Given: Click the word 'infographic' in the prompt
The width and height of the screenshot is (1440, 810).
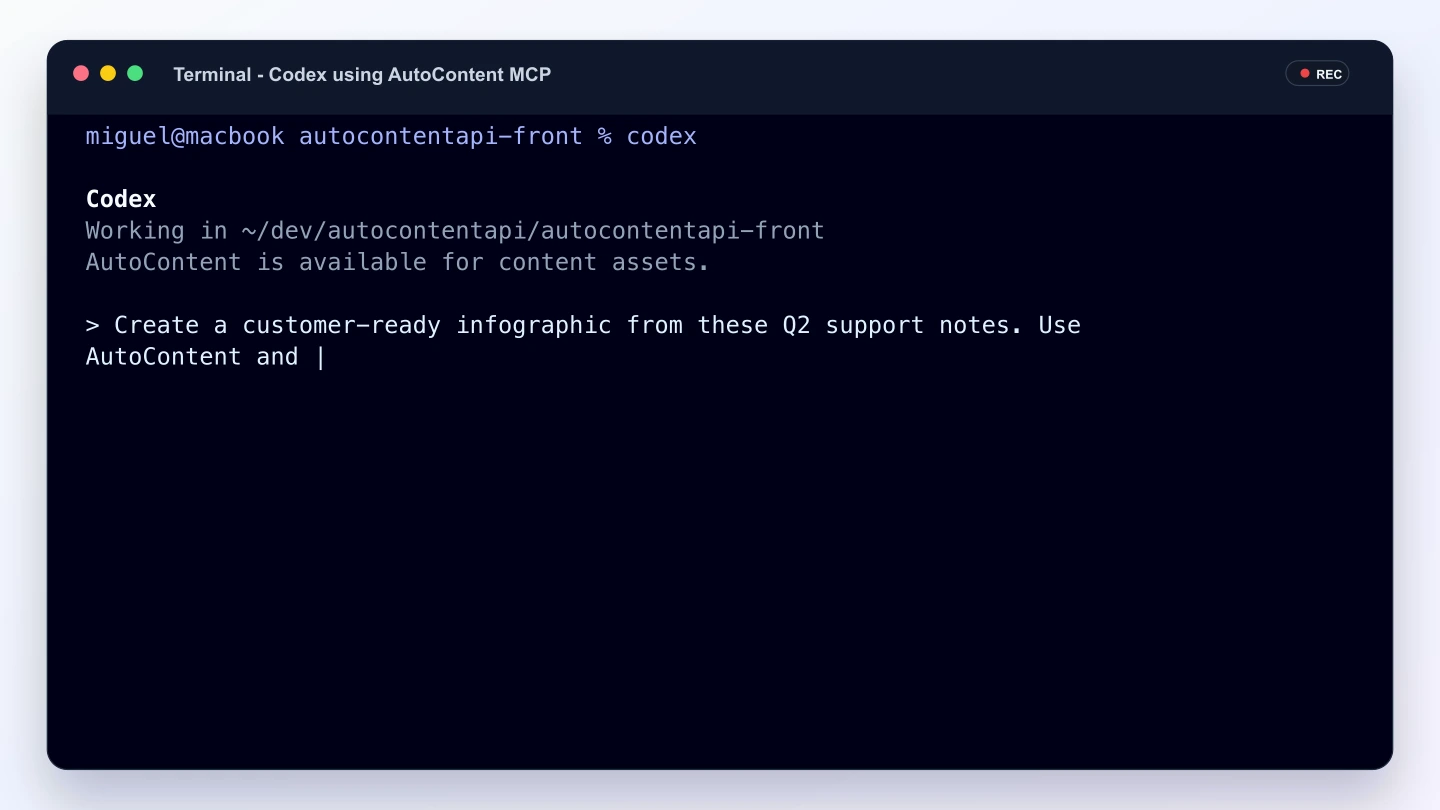Looking at the screenshot, I should tap(534, 325).
